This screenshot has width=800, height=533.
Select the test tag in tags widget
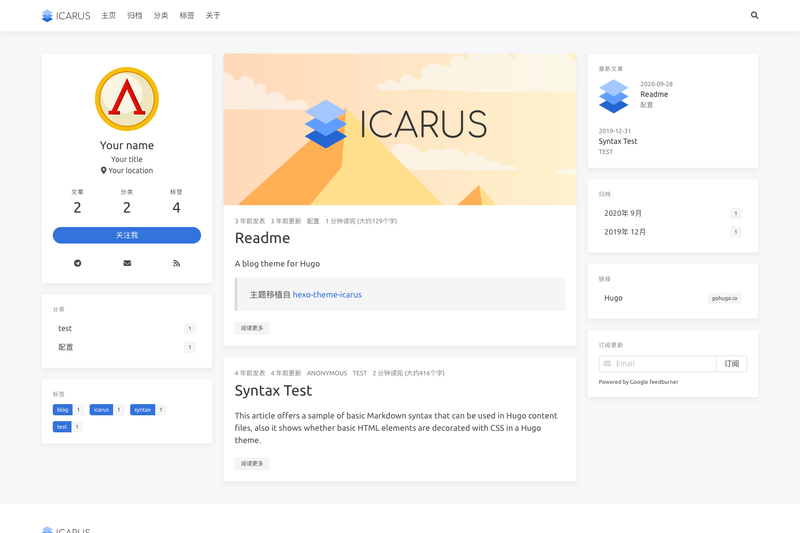pos(62,427)
